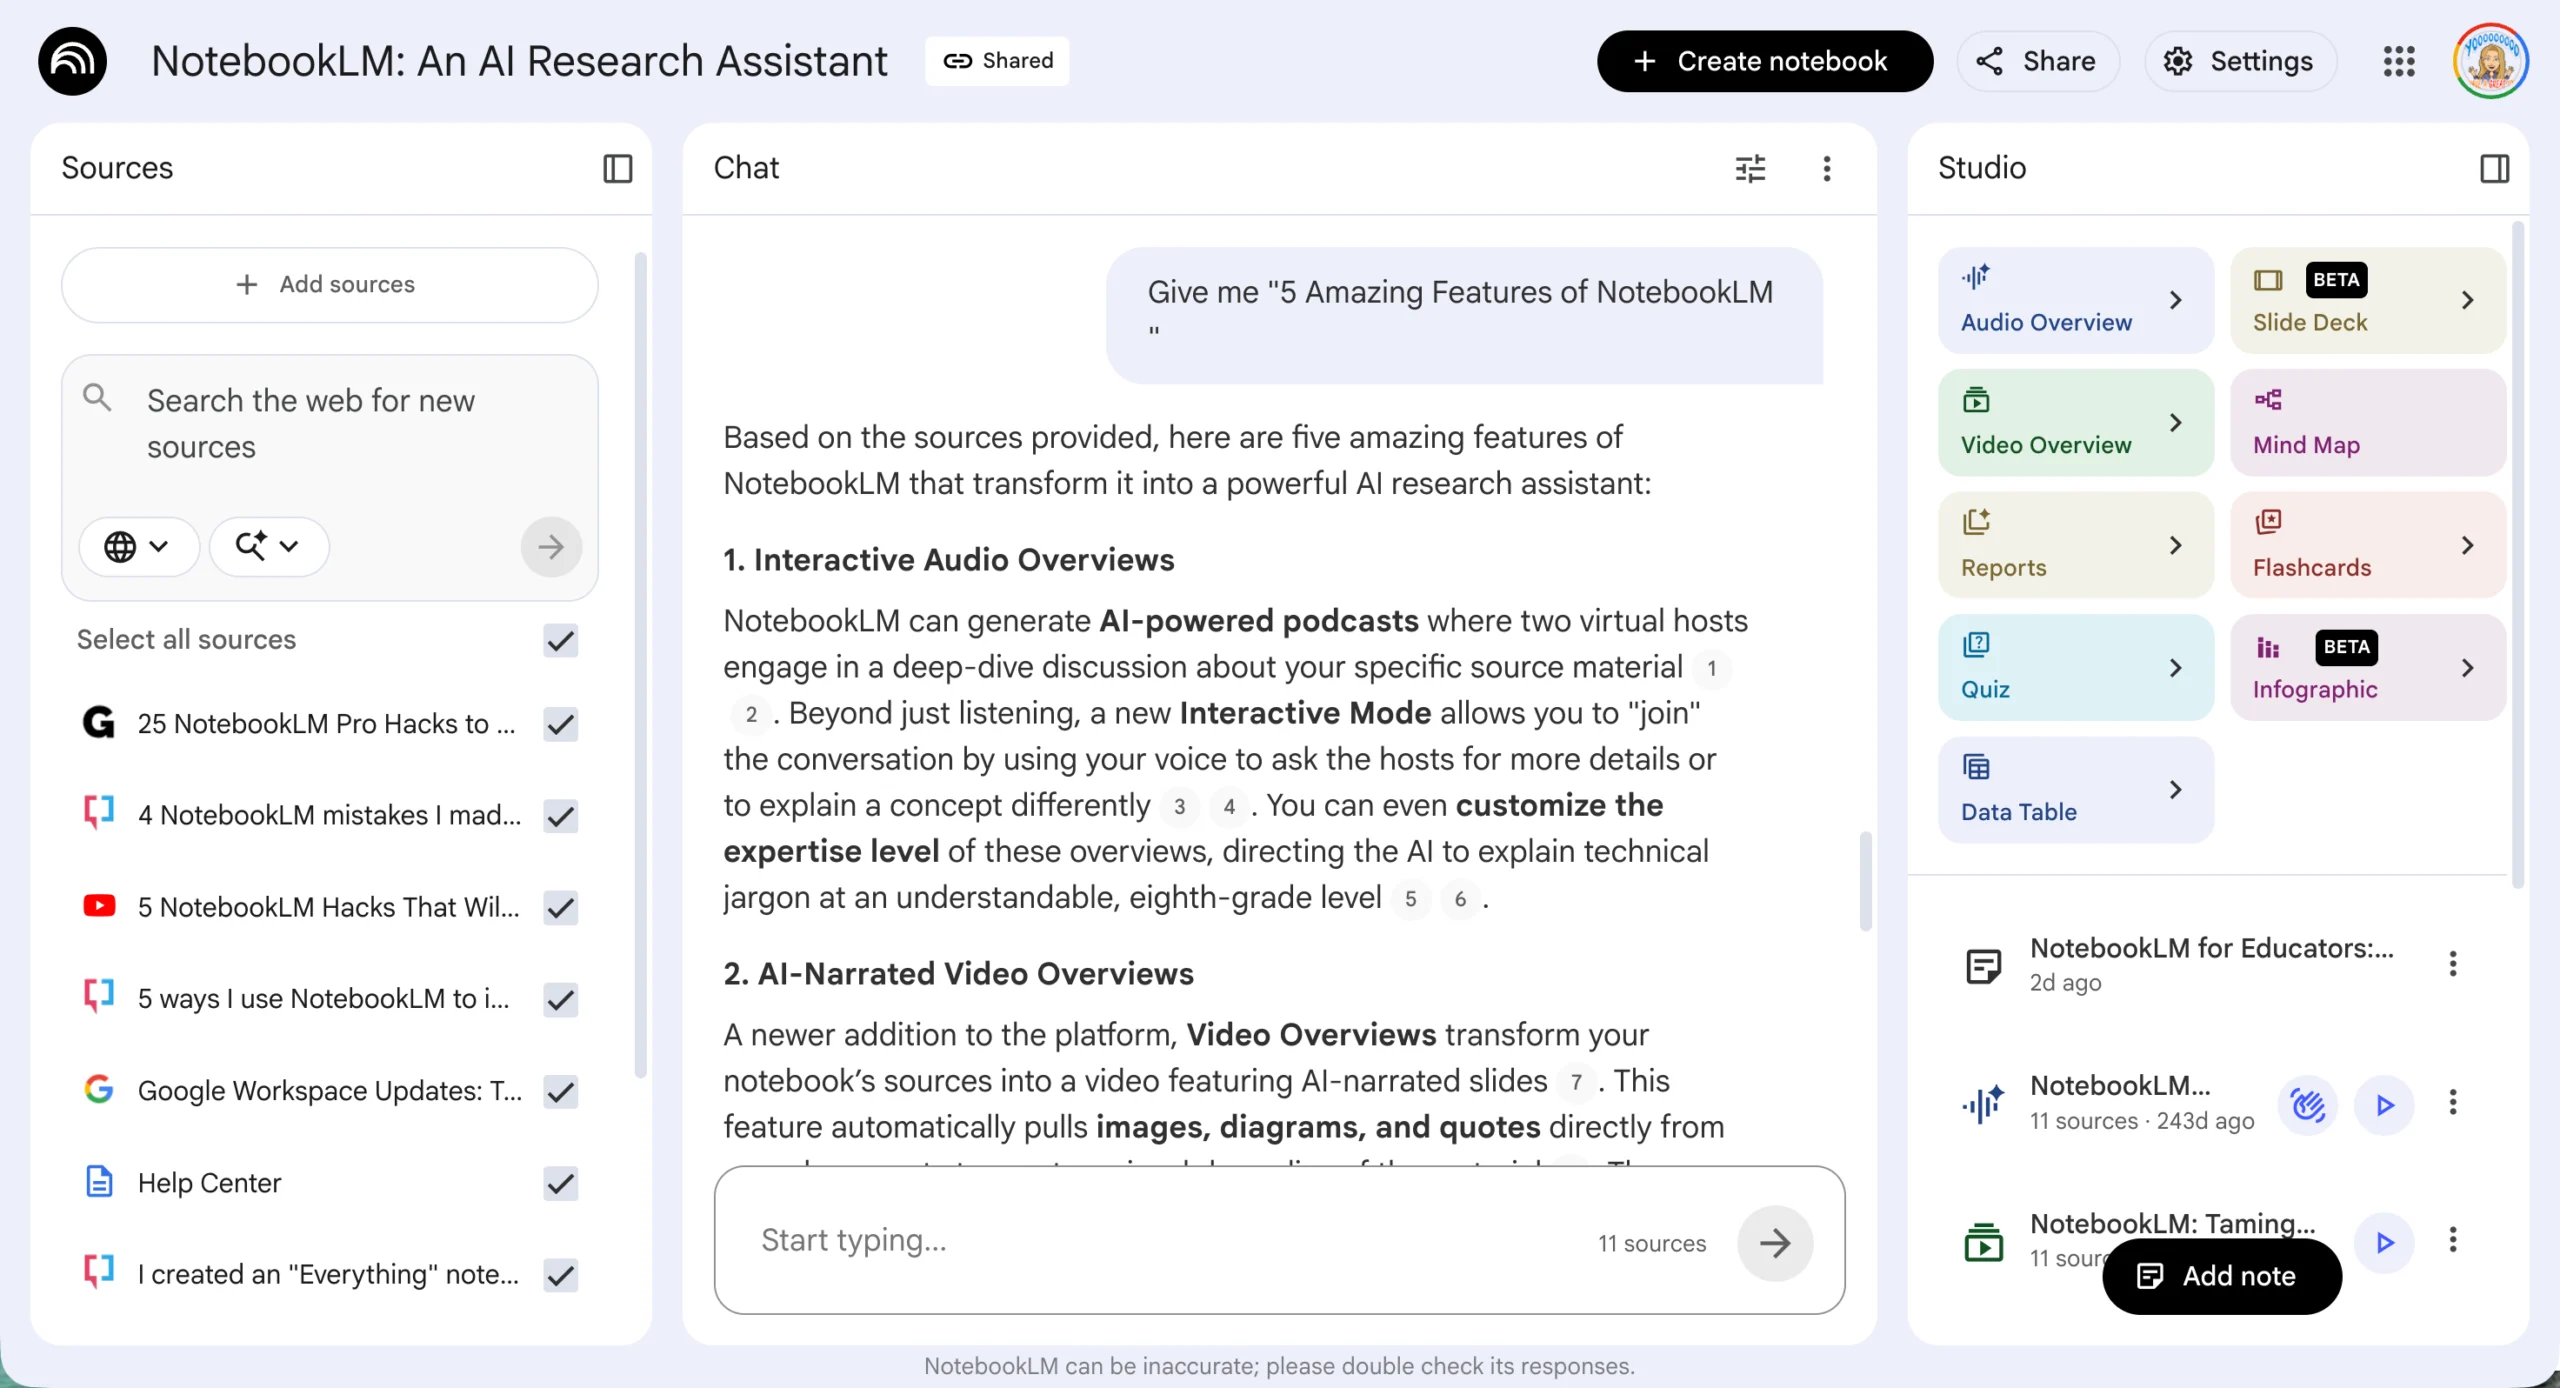2560x1388 pixels.
Task: Open menu for NotebookLM for Educators note
Action: [x=2452, y=964]
